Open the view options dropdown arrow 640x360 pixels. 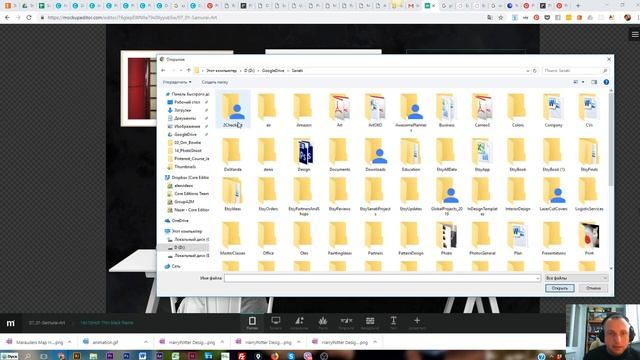tap(583, 82)
